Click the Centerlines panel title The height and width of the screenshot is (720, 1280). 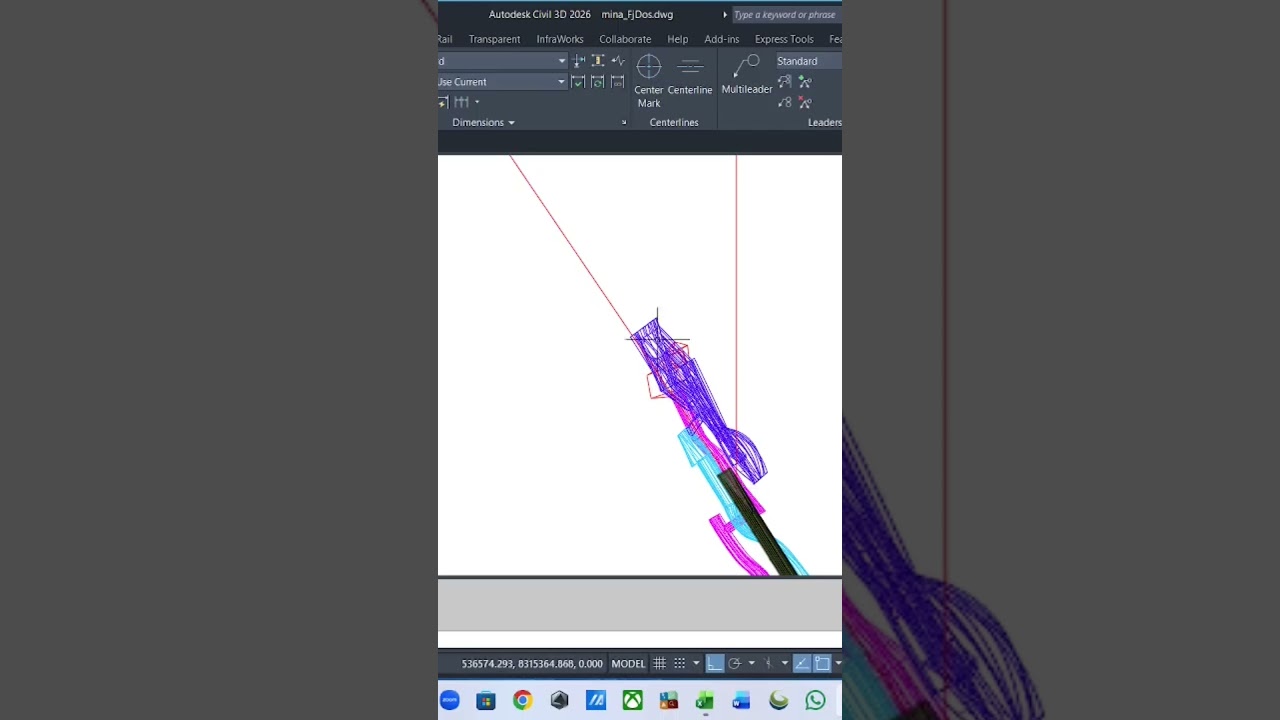(674, 122)
